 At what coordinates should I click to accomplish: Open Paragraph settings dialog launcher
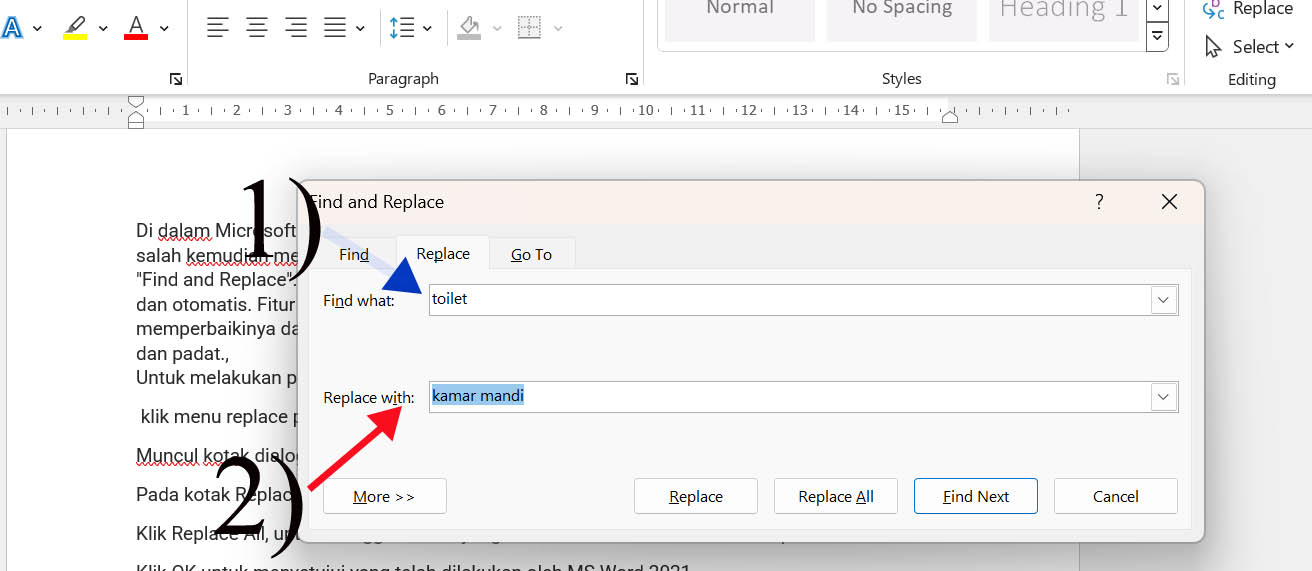pyautogui.click(x=631, y=79)
